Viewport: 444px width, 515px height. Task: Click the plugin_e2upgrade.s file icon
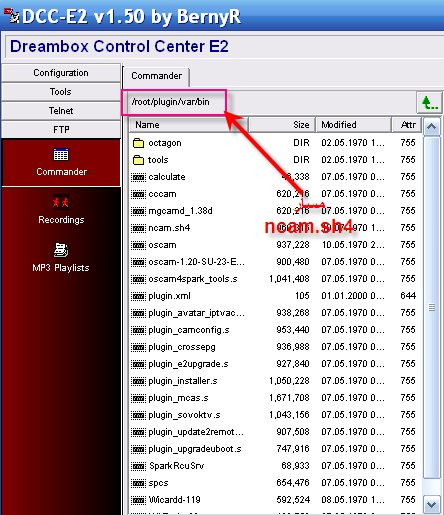[x=138, y=364]
